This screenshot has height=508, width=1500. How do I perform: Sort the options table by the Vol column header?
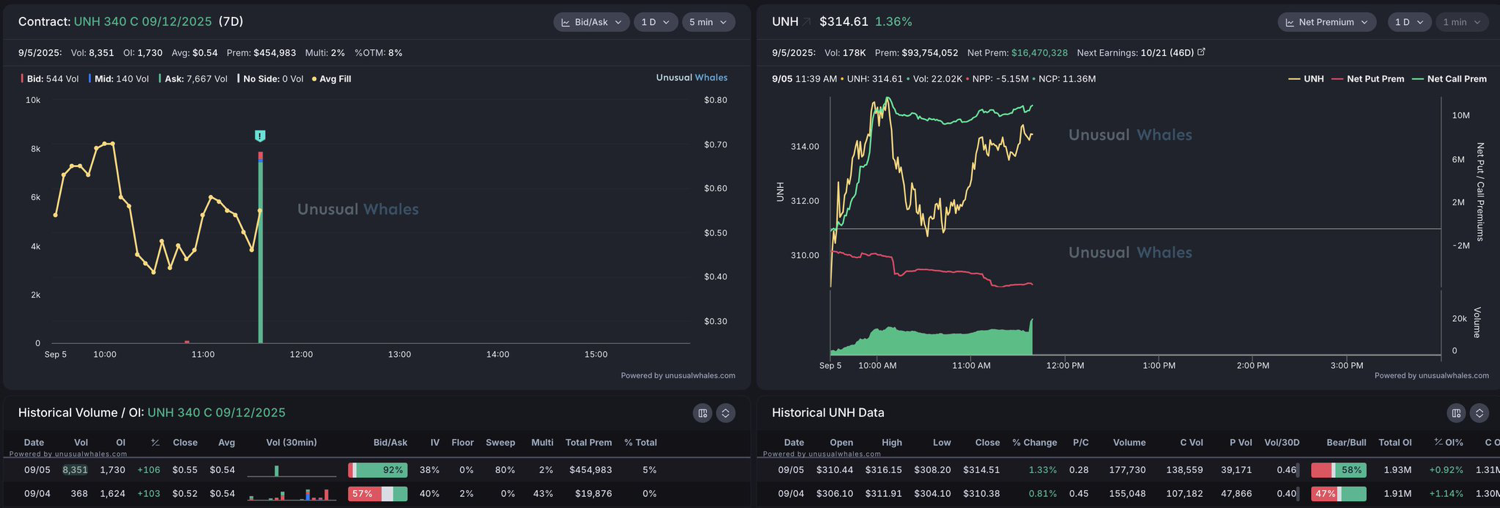click(81, 442)
